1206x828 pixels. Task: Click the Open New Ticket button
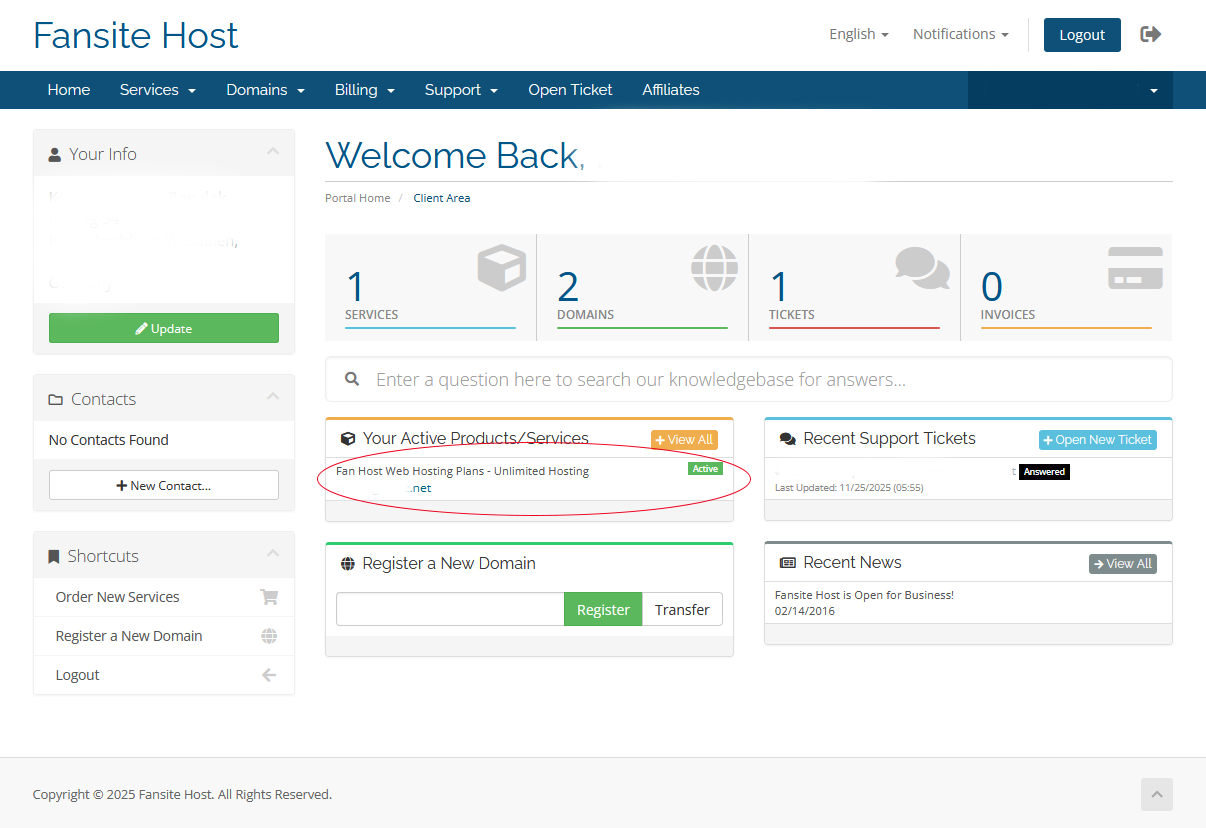click(x=1097, y=440)
